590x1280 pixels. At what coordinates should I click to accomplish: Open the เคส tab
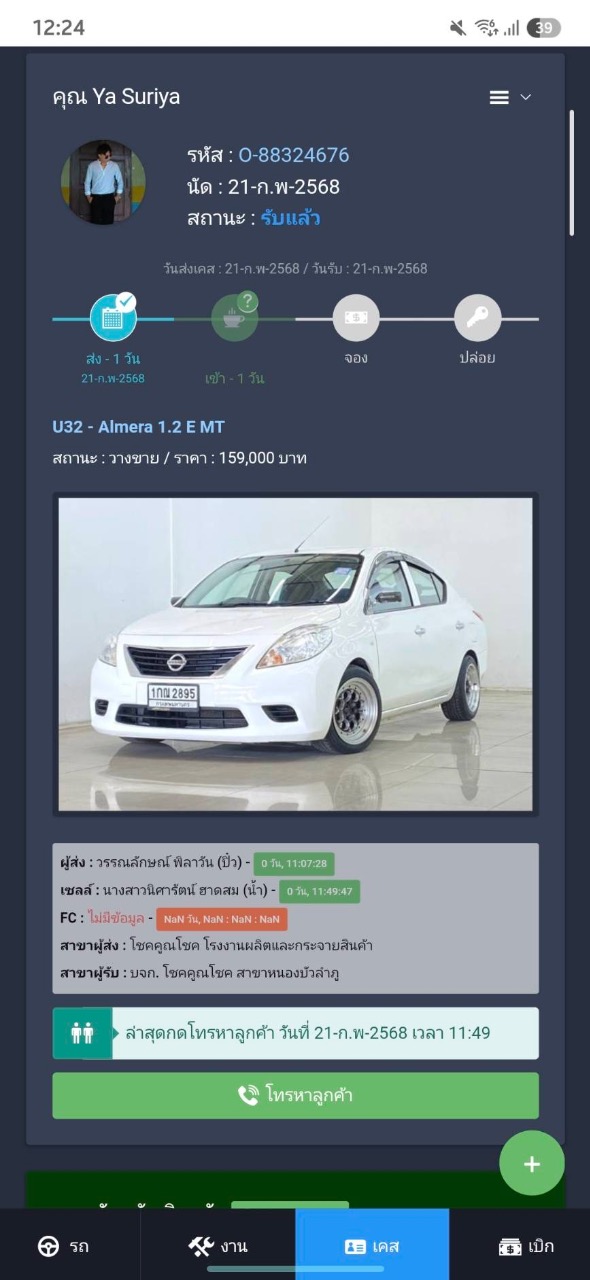tap(372, 1245)
